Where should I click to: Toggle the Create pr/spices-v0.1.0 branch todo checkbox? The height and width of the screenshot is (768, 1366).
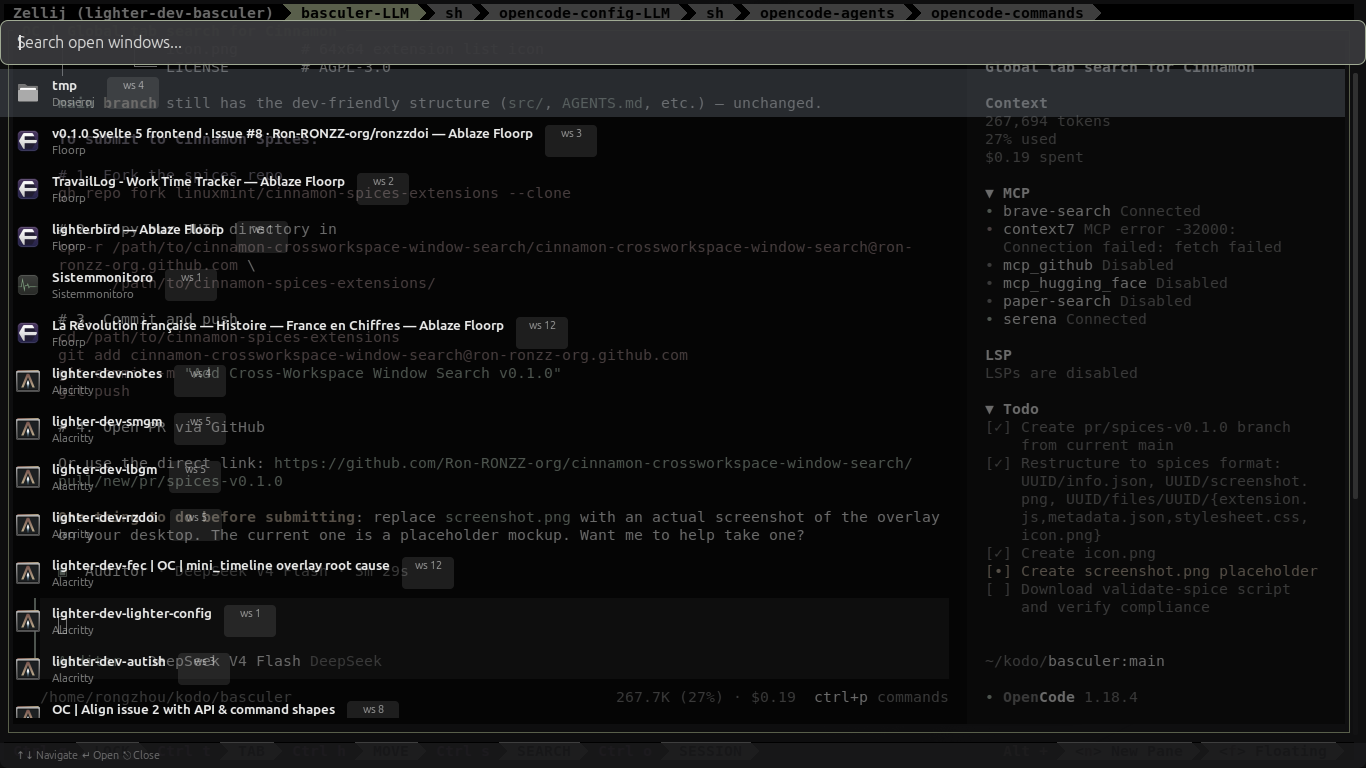998,427
